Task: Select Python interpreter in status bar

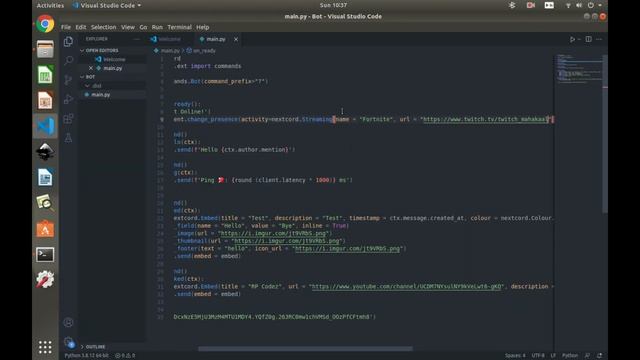Action: coord(87,356)
